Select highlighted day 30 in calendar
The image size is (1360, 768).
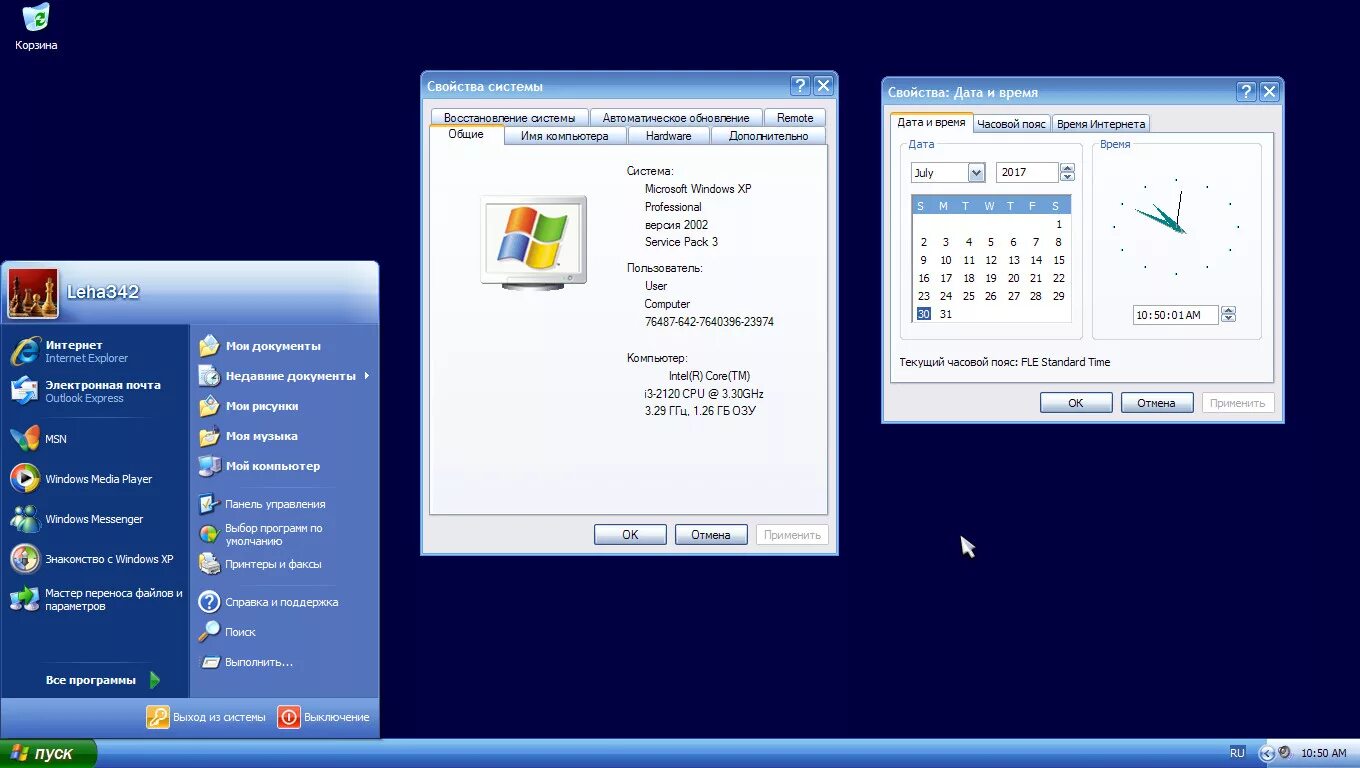(x=923, y=314)
